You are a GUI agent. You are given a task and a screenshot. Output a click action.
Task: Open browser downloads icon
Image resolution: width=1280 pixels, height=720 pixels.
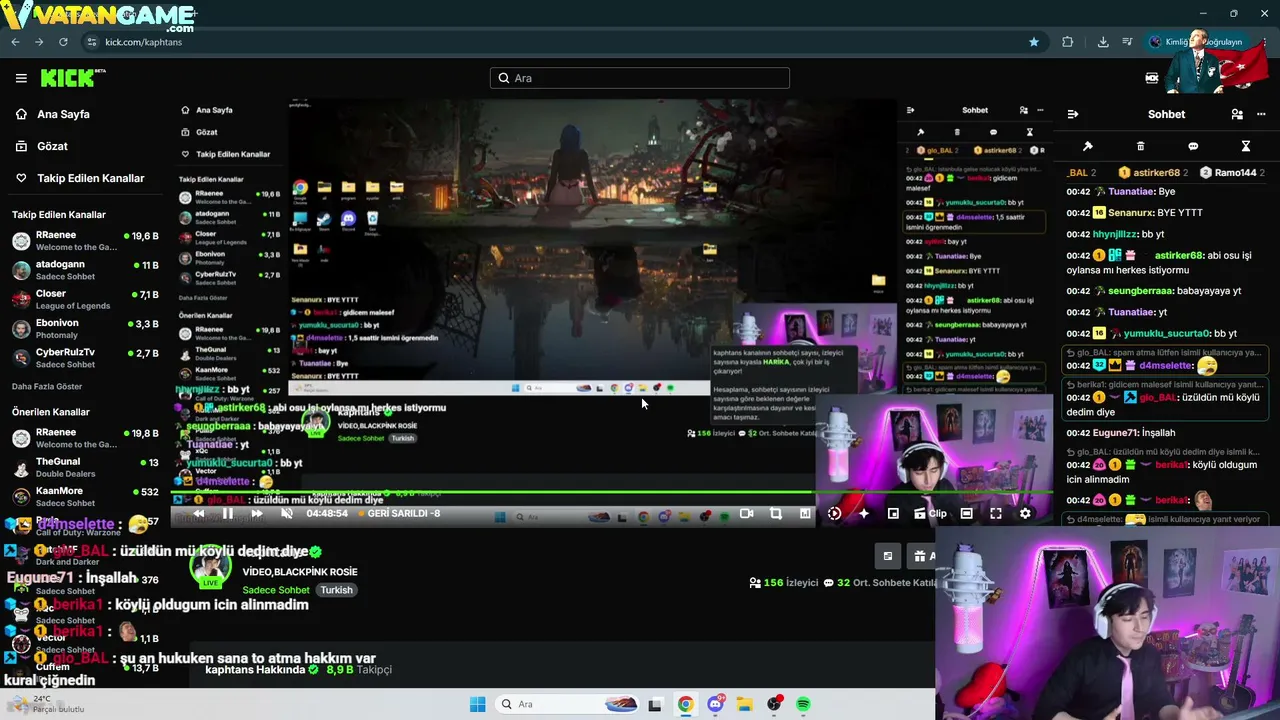pos(1103,42)
